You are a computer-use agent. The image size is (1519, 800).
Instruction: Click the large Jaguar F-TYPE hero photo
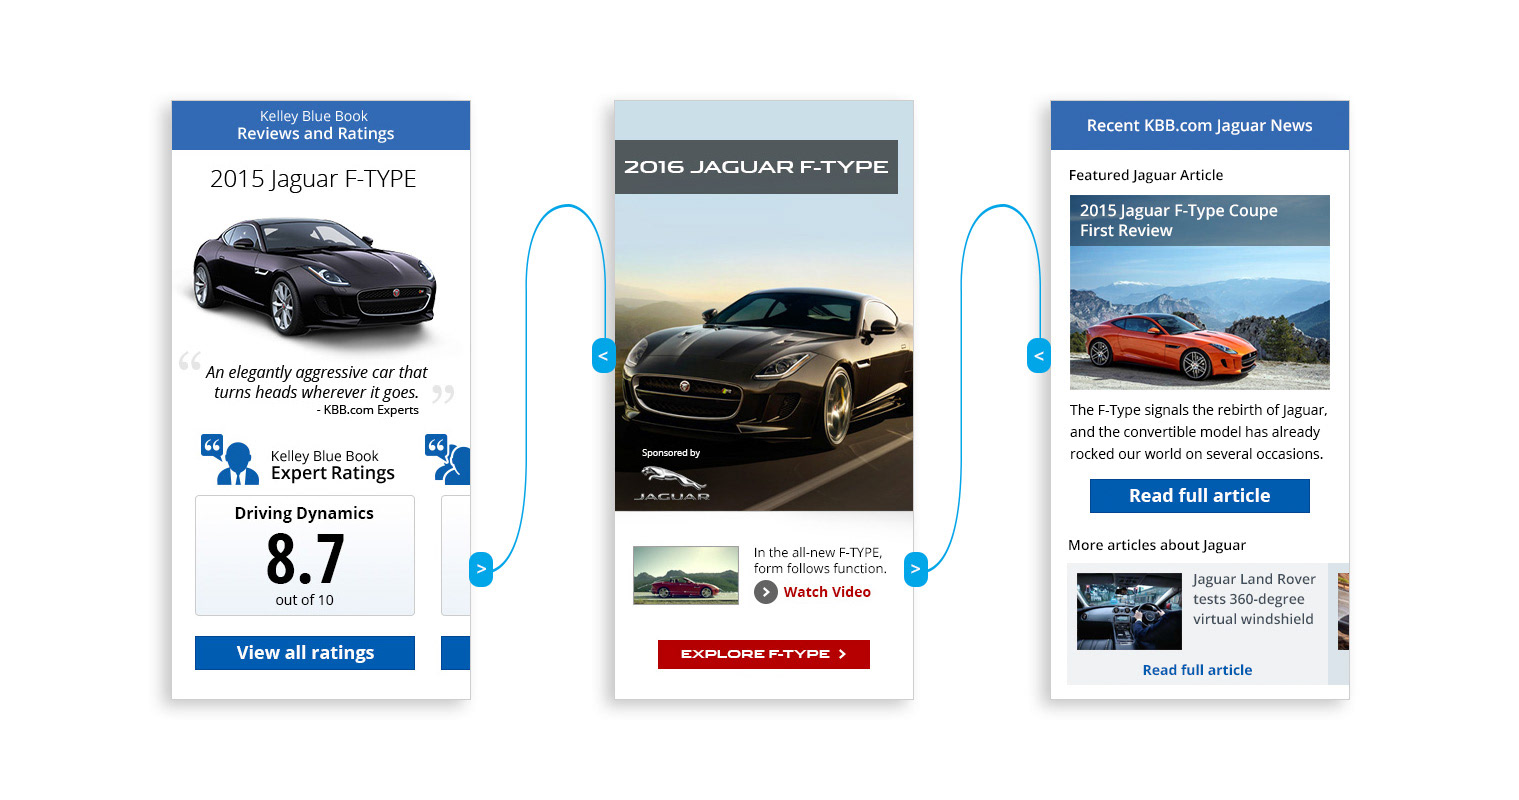pyautogui.click(x=764, y=306)
